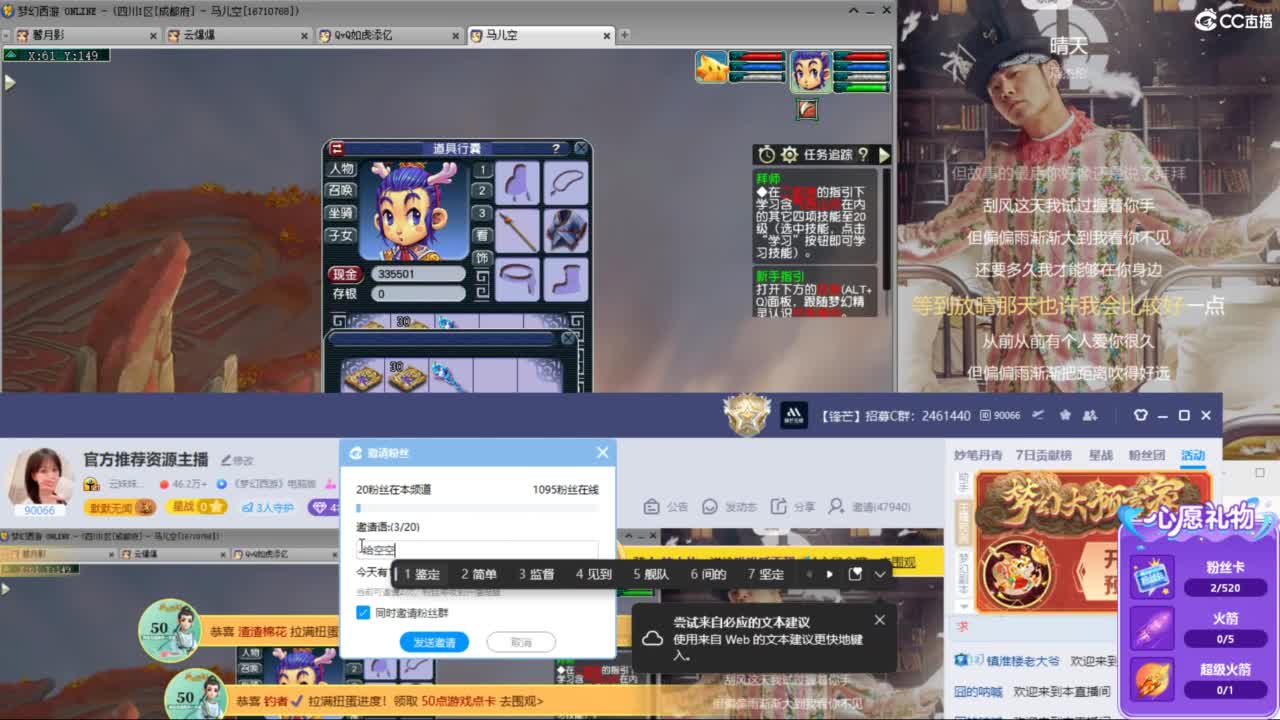Open the gear settings in 任务追踪 header

[x=789, y=154]
